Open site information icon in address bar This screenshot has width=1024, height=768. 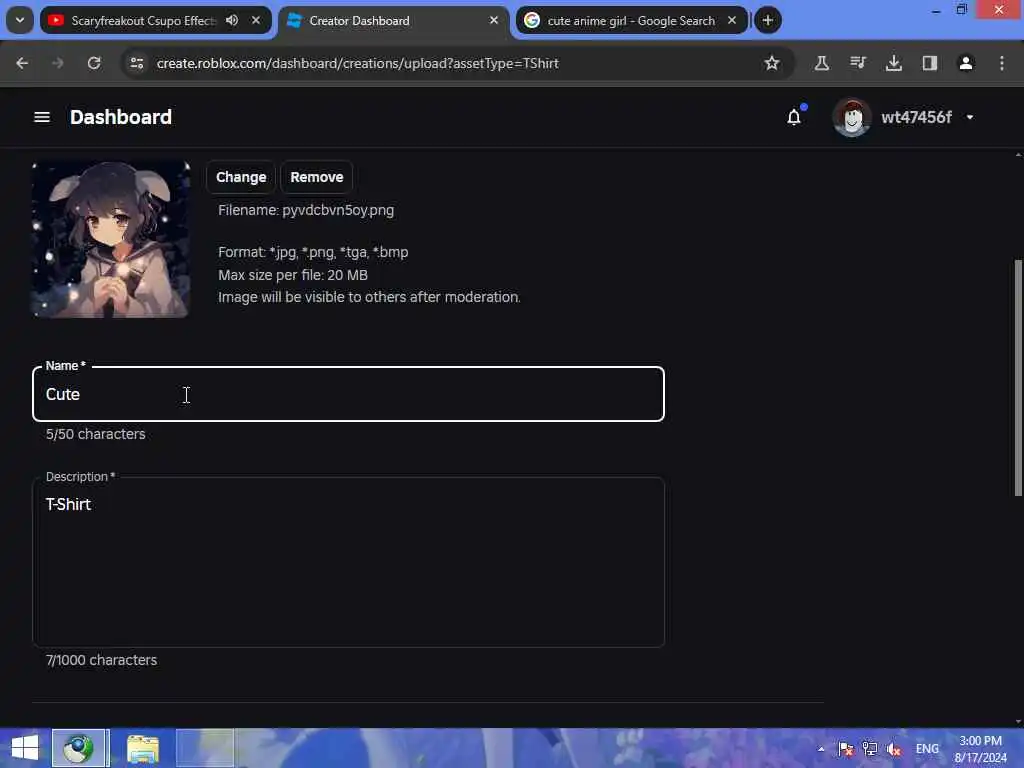pyautogui.click(x=136, y=63)
